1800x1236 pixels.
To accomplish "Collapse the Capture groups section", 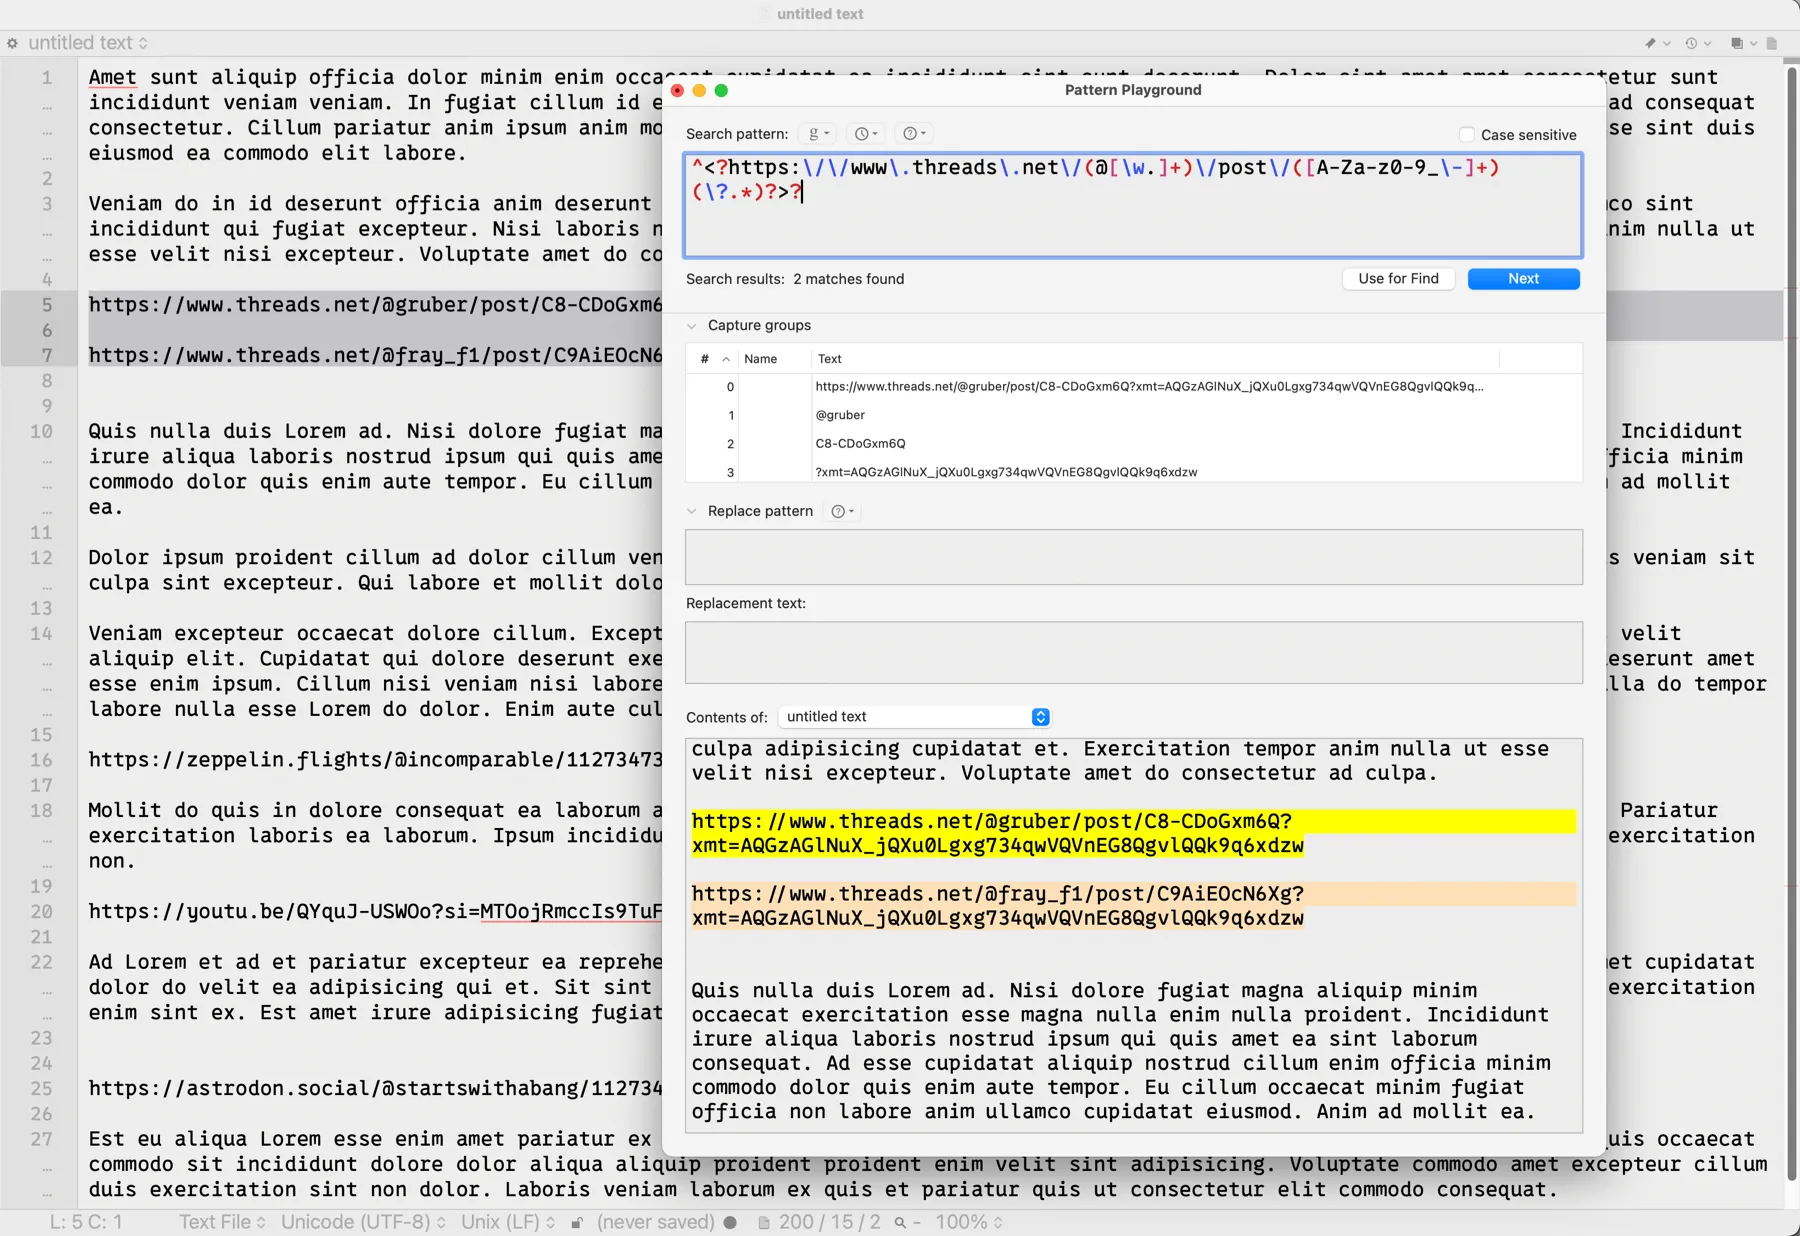I will [691, 325].
